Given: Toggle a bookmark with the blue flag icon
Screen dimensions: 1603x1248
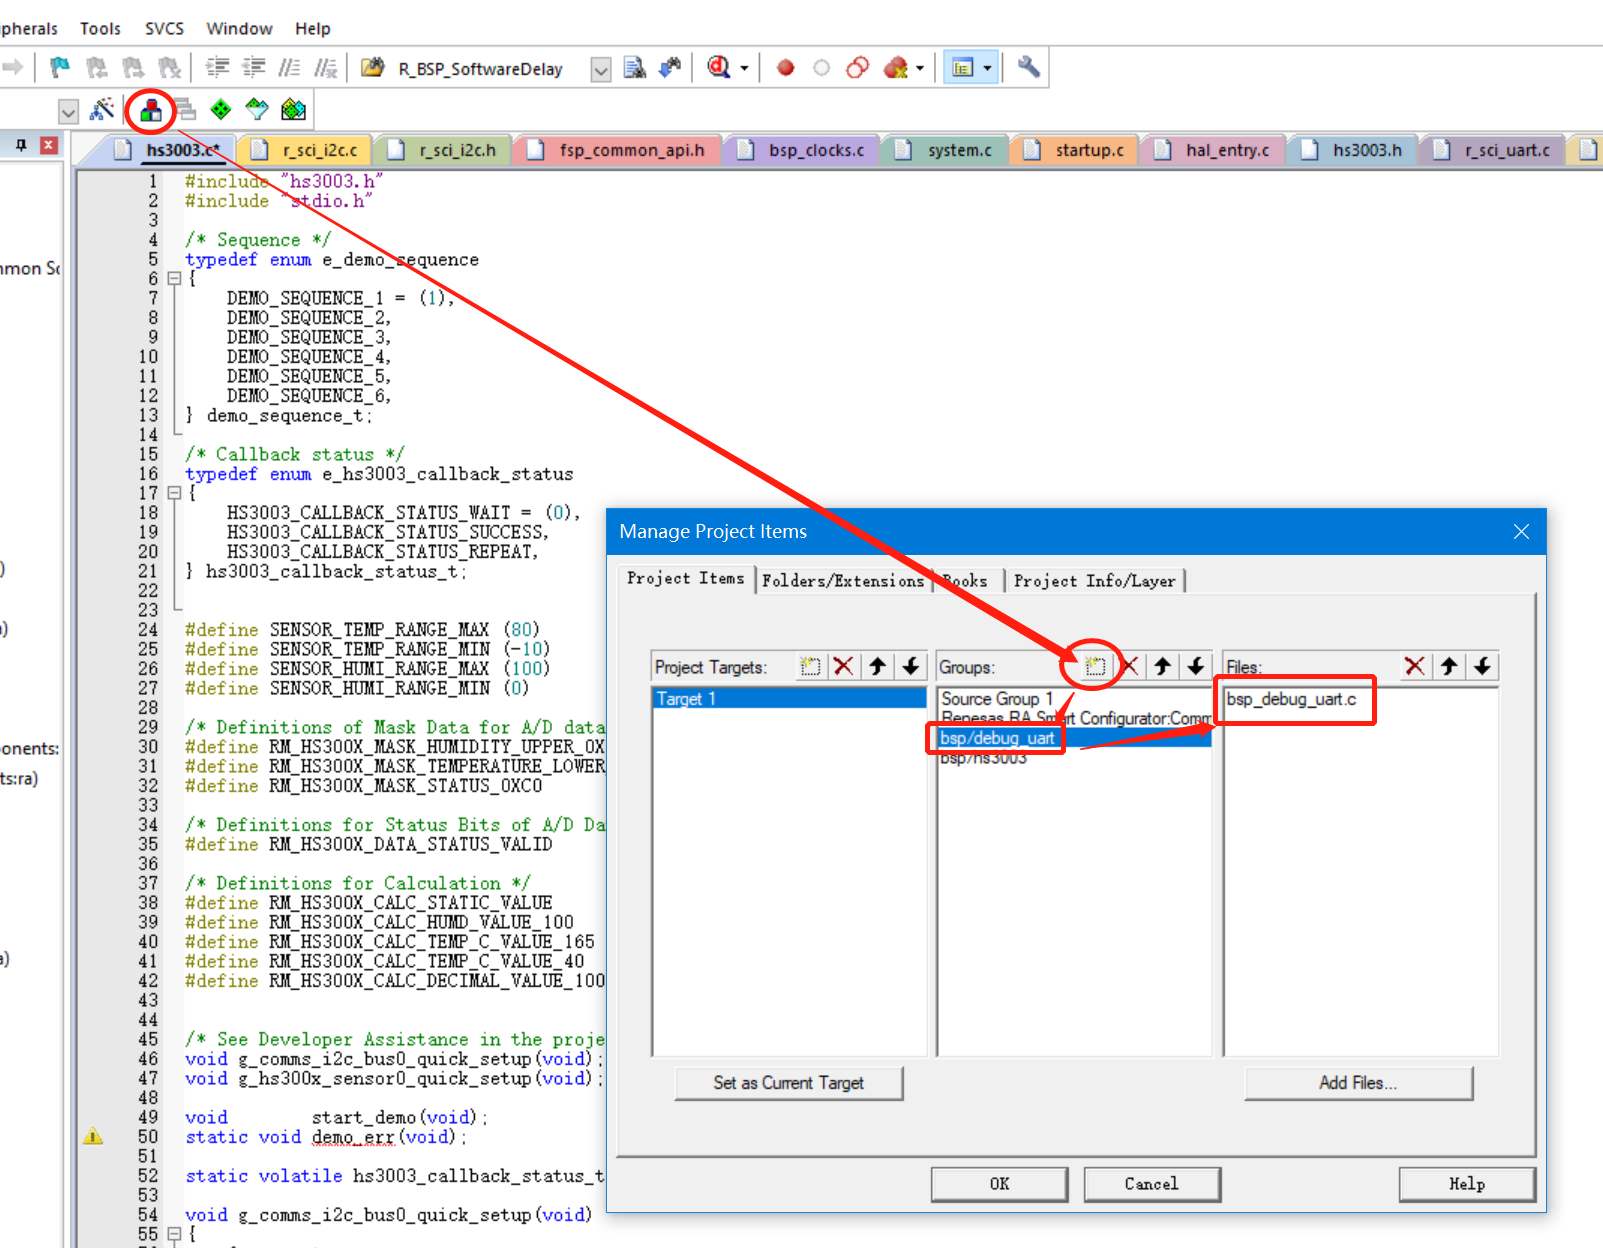Looking at the screenshot, I should tap(60, 67).
